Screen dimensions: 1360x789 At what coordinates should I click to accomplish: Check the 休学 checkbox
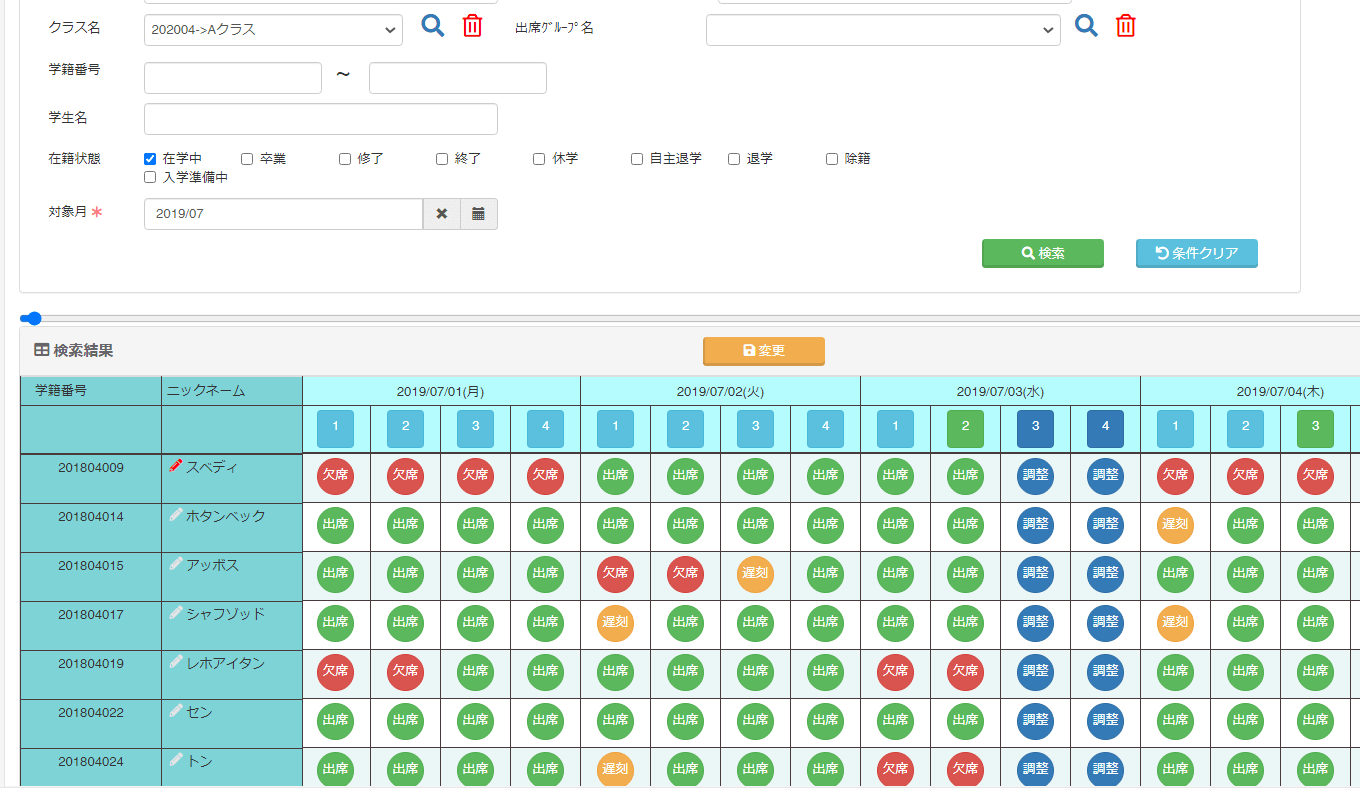click(x=539, y=159)
